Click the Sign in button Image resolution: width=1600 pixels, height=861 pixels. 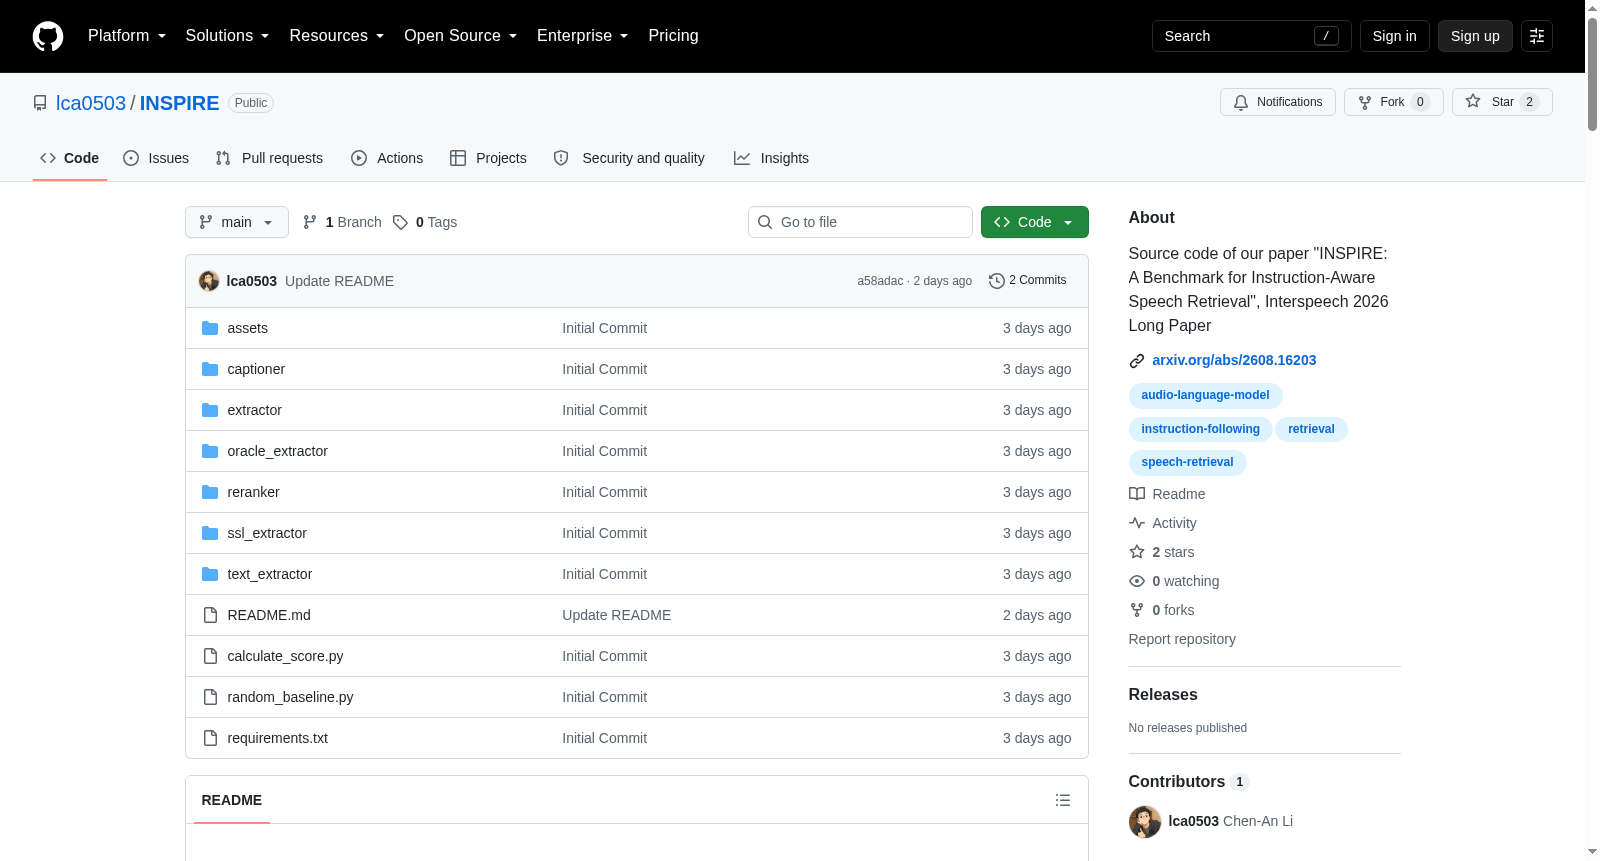coord(1395,36)
